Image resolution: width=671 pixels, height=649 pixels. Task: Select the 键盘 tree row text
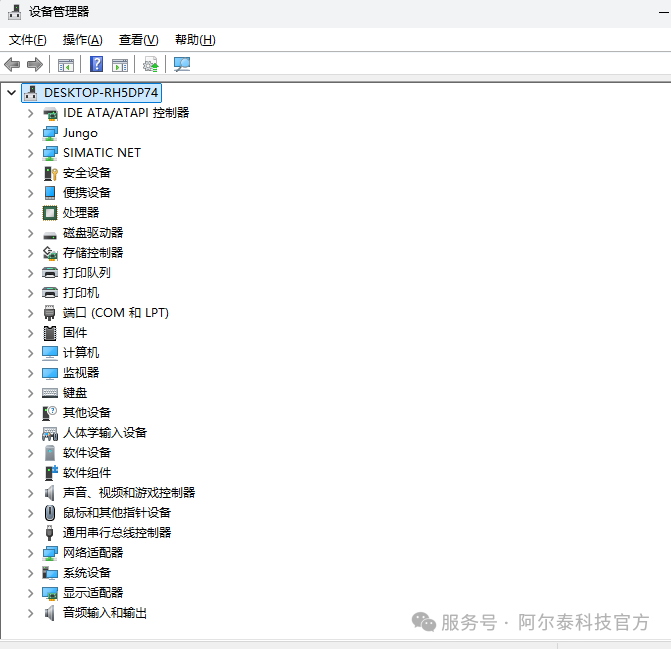coord(75,393)
